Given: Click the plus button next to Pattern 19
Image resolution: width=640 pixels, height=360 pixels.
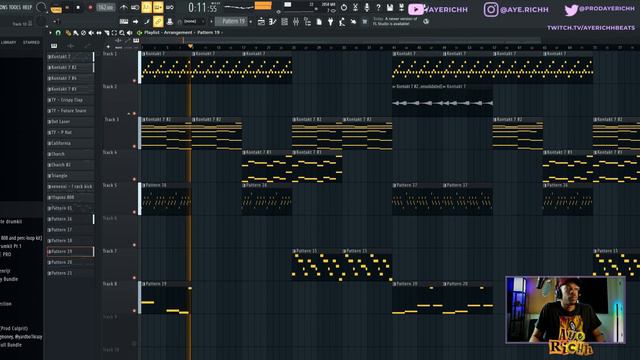Looking at the screenshot, I should pos(250,21).
